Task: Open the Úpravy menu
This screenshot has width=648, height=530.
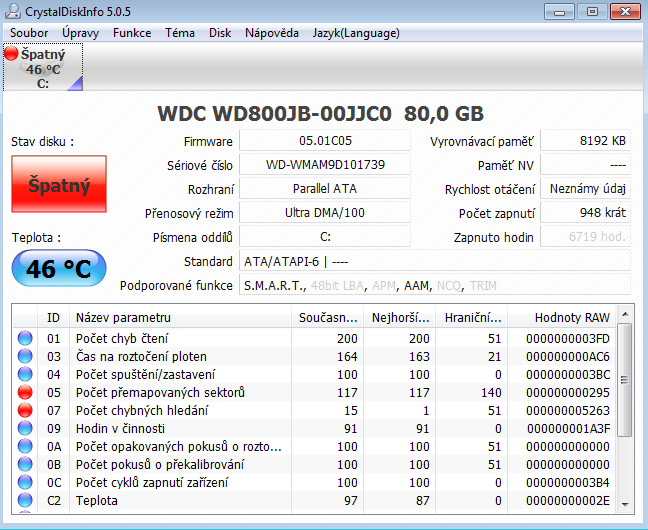Action: click(80, 33)
